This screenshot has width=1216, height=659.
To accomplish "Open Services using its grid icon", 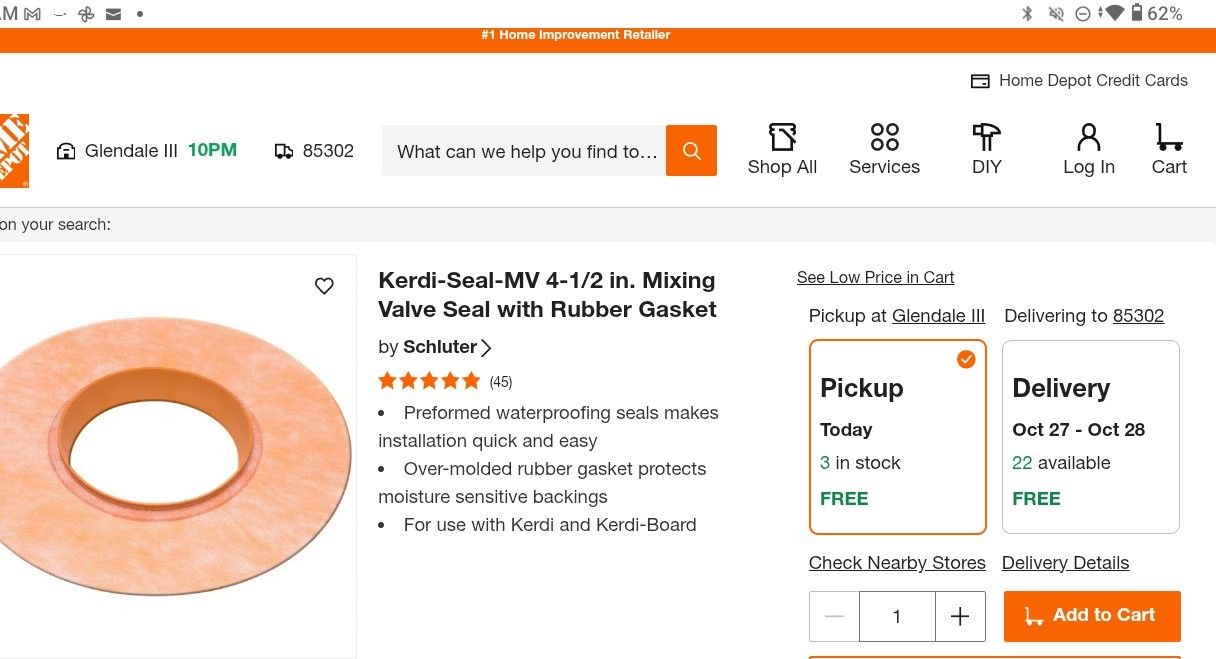I will tap(883, 135).
